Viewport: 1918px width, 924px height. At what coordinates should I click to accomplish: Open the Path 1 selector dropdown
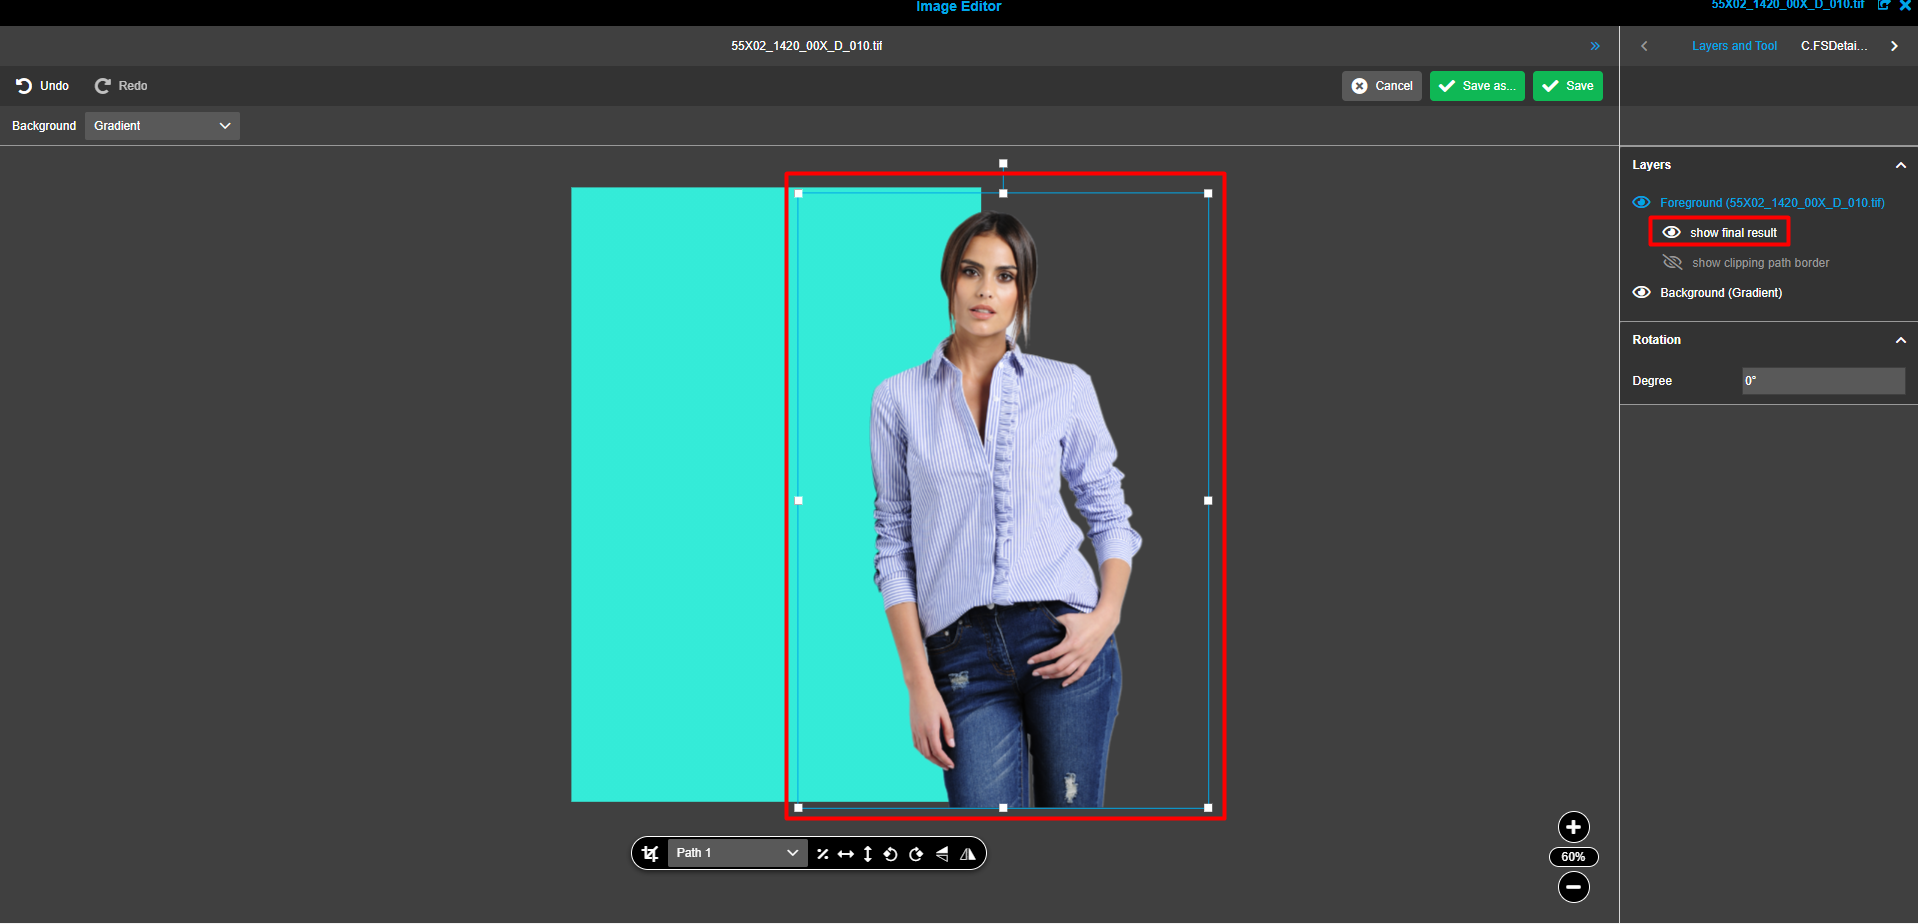(x=736, y=853)
